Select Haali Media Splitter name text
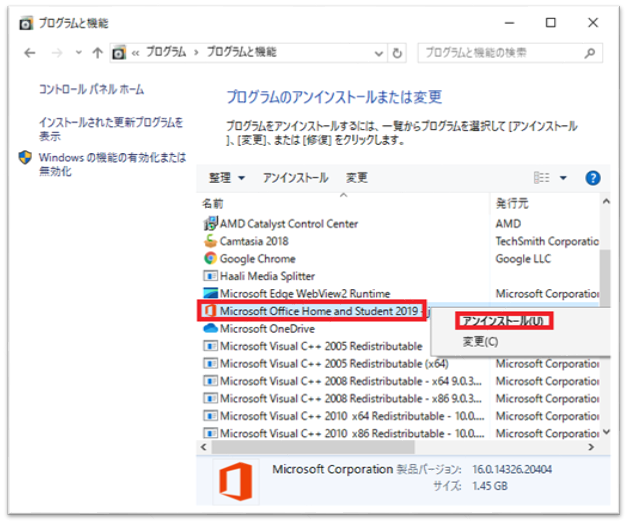Viewport: 628px width, 524px height. [x=267, y=276]
